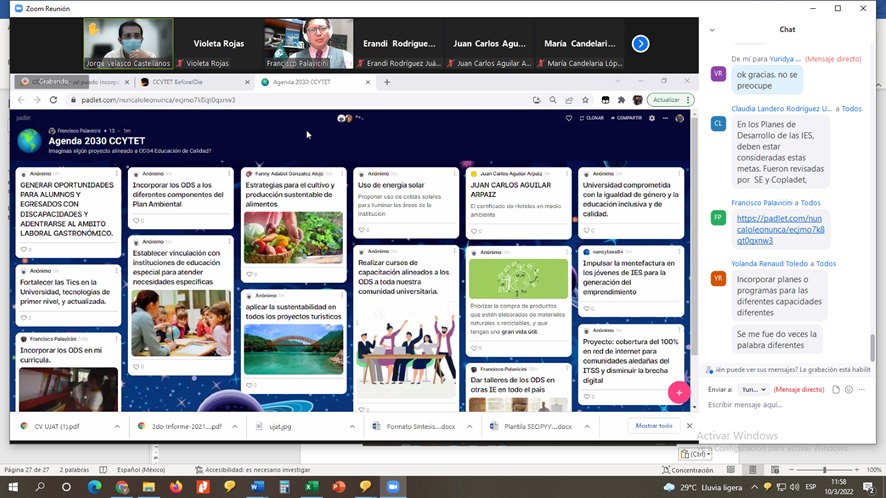Open Padlet settings gear

click(652, 118)
